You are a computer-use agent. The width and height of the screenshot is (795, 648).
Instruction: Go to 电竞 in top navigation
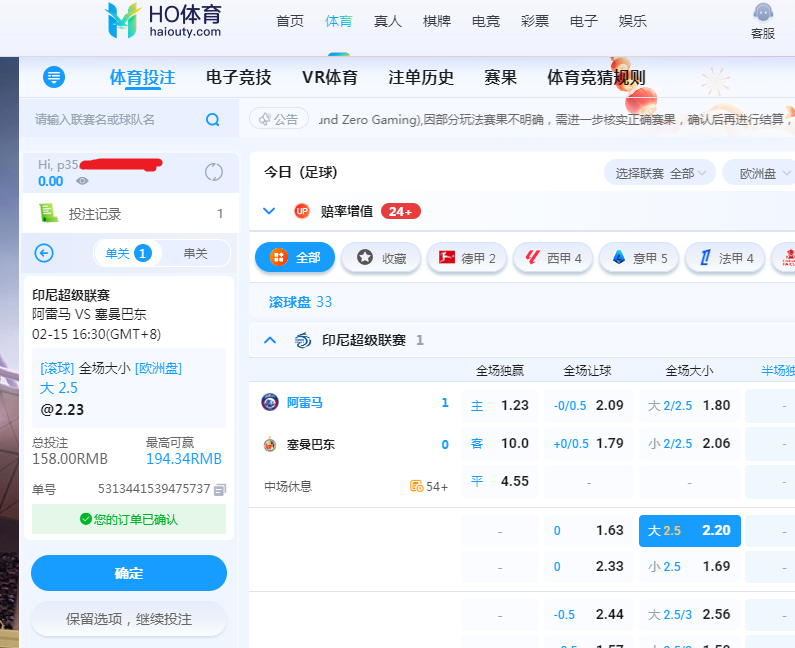486,21
